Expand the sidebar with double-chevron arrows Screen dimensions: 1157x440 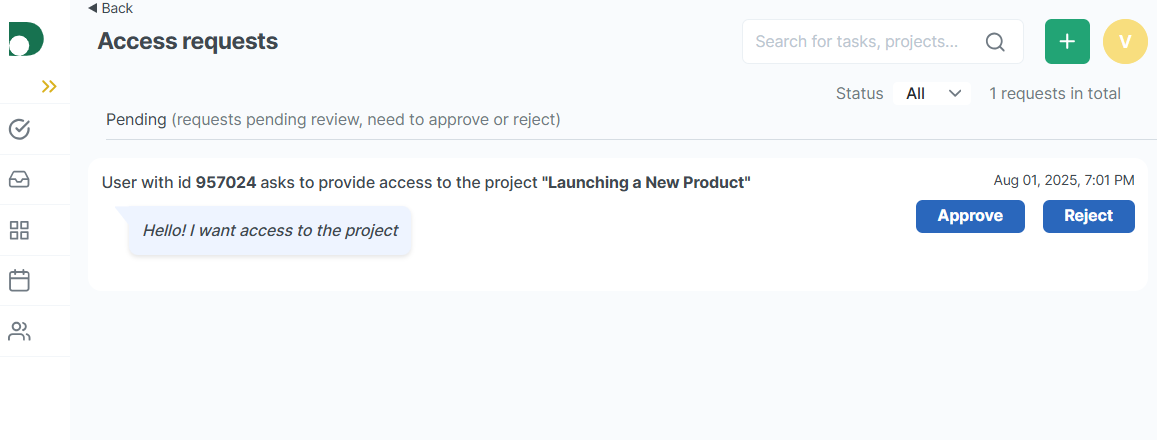click(x=49, y=87)
